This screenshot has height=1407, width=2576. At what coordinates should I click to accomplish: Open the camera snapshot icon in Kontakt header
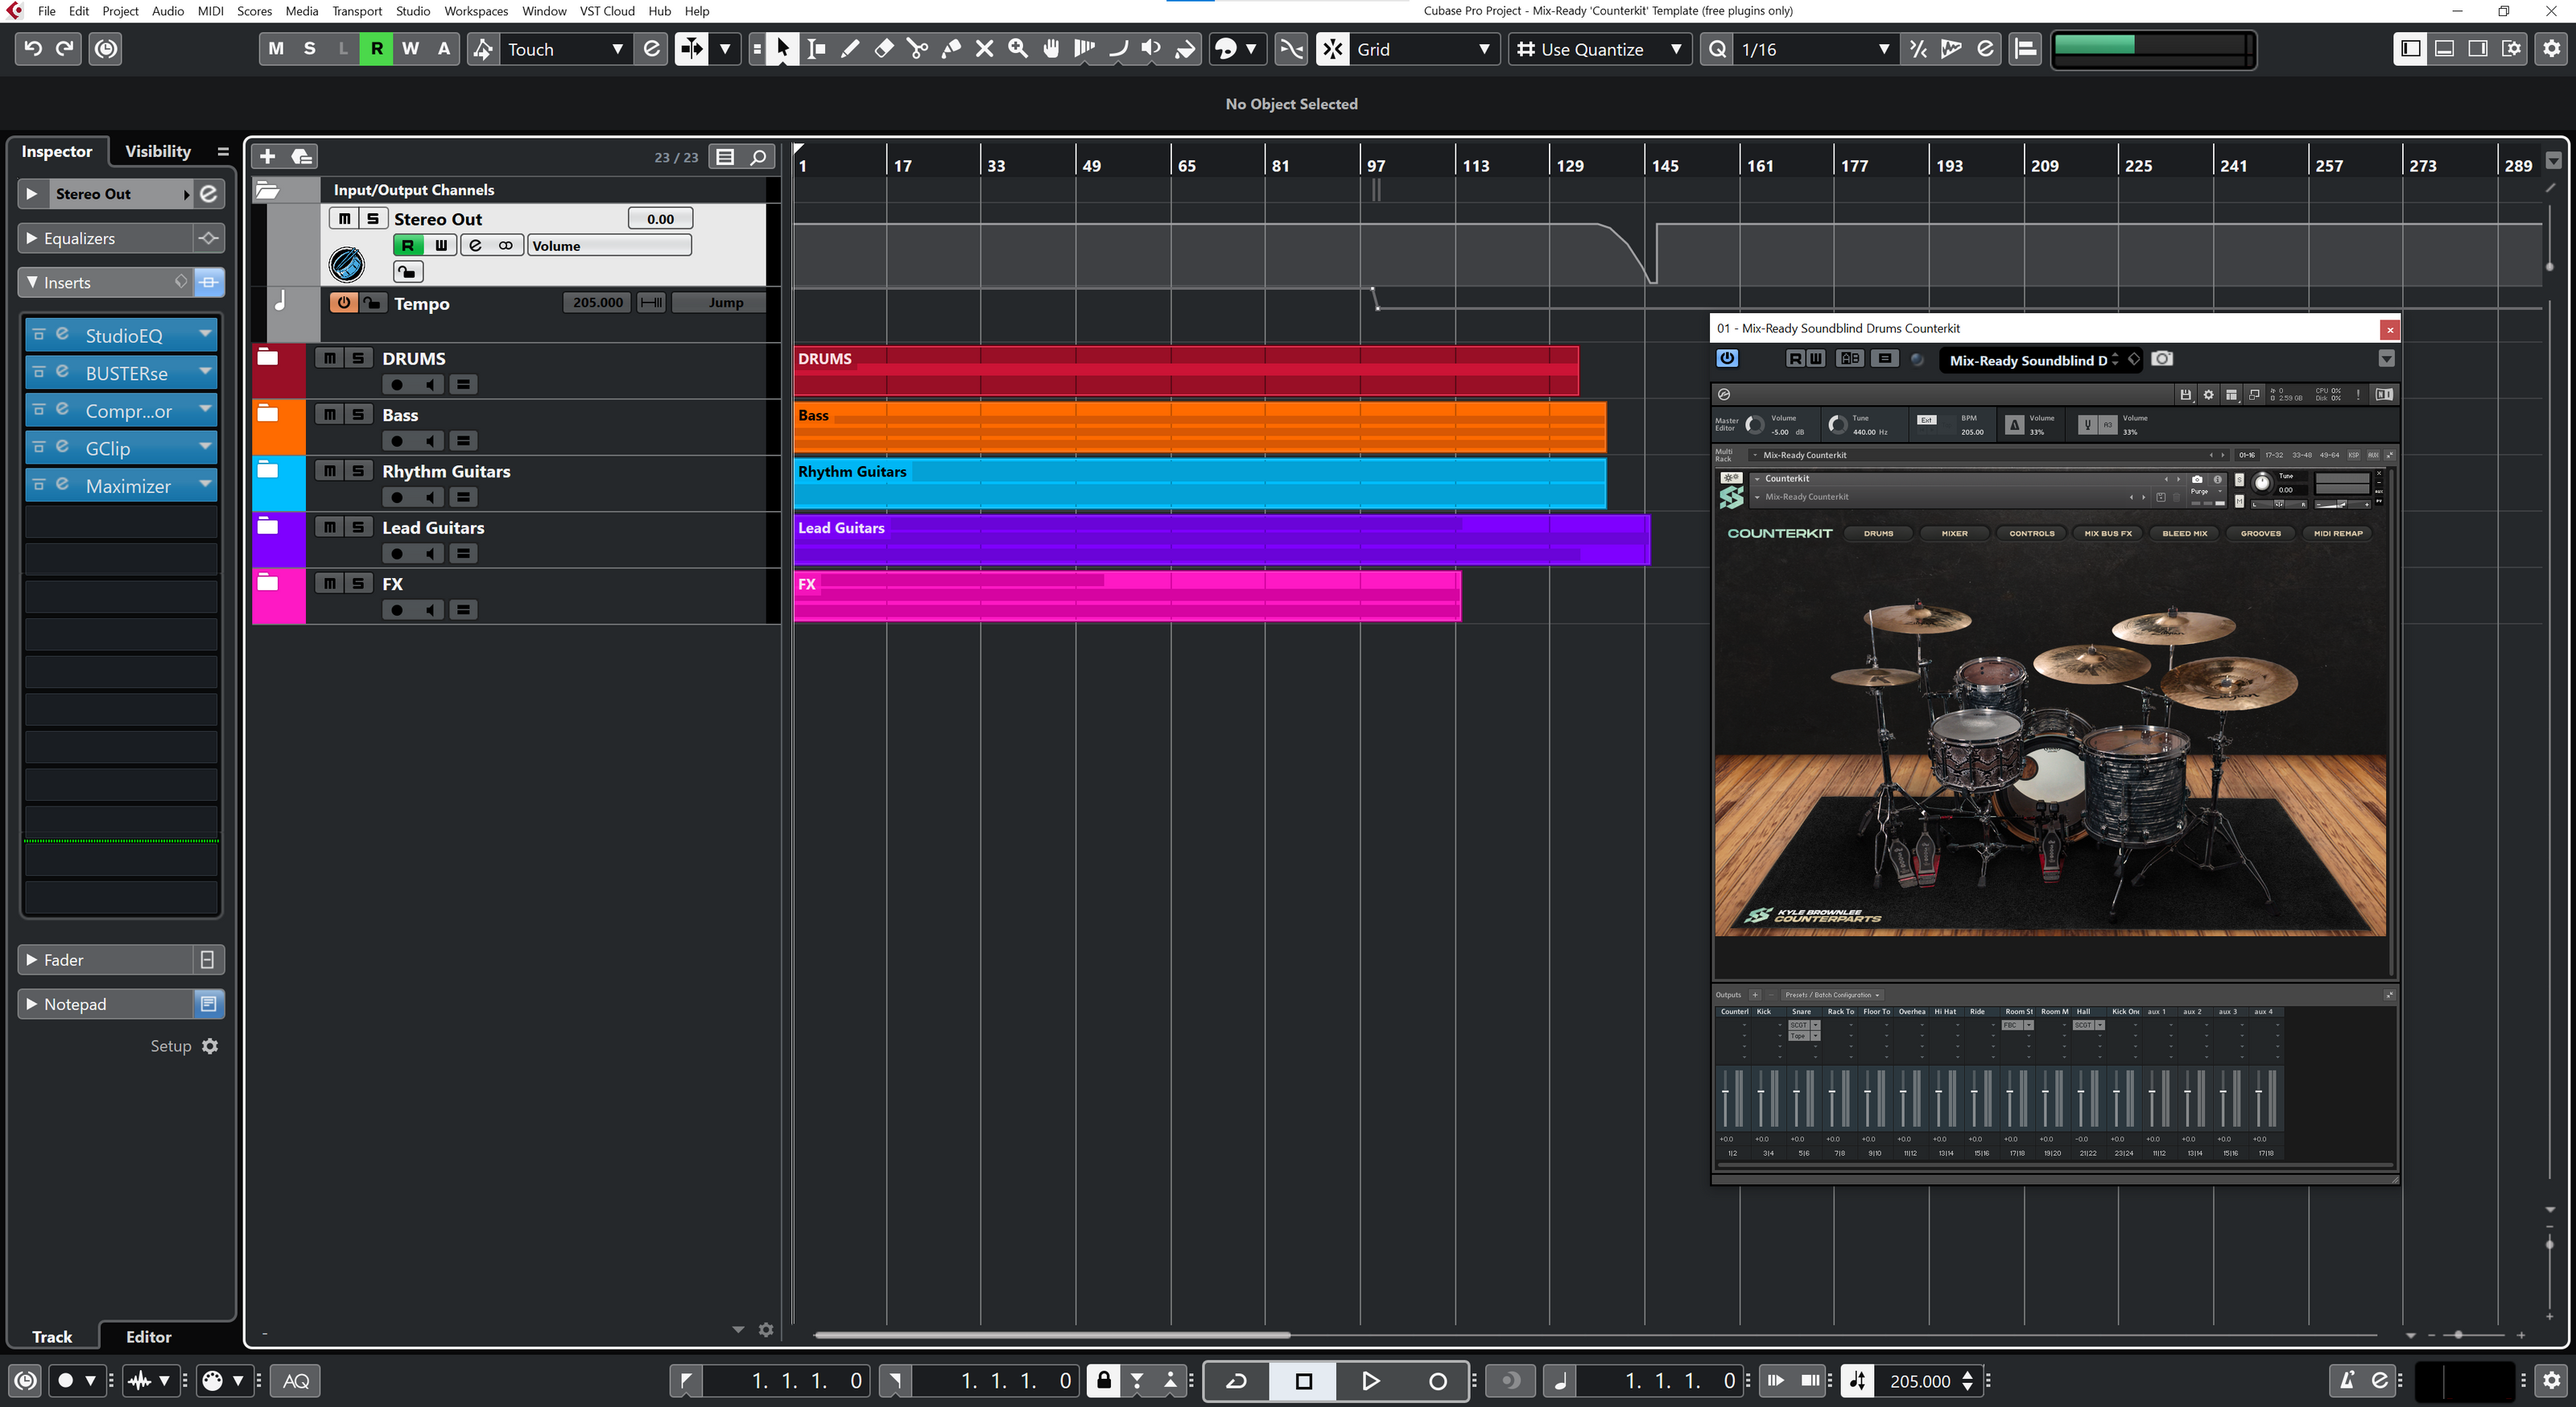click(2161, 359)
